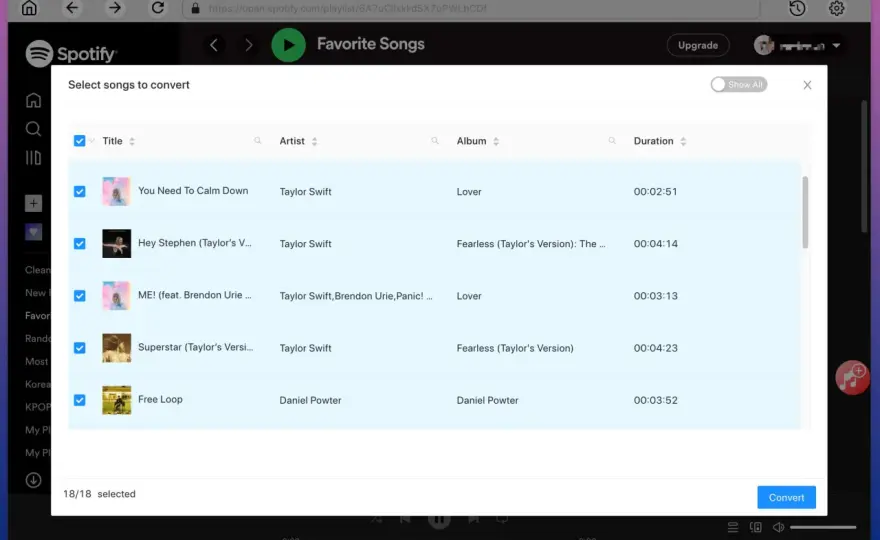
Task: Click the browser URL address field
Action: tap(470, 8)
